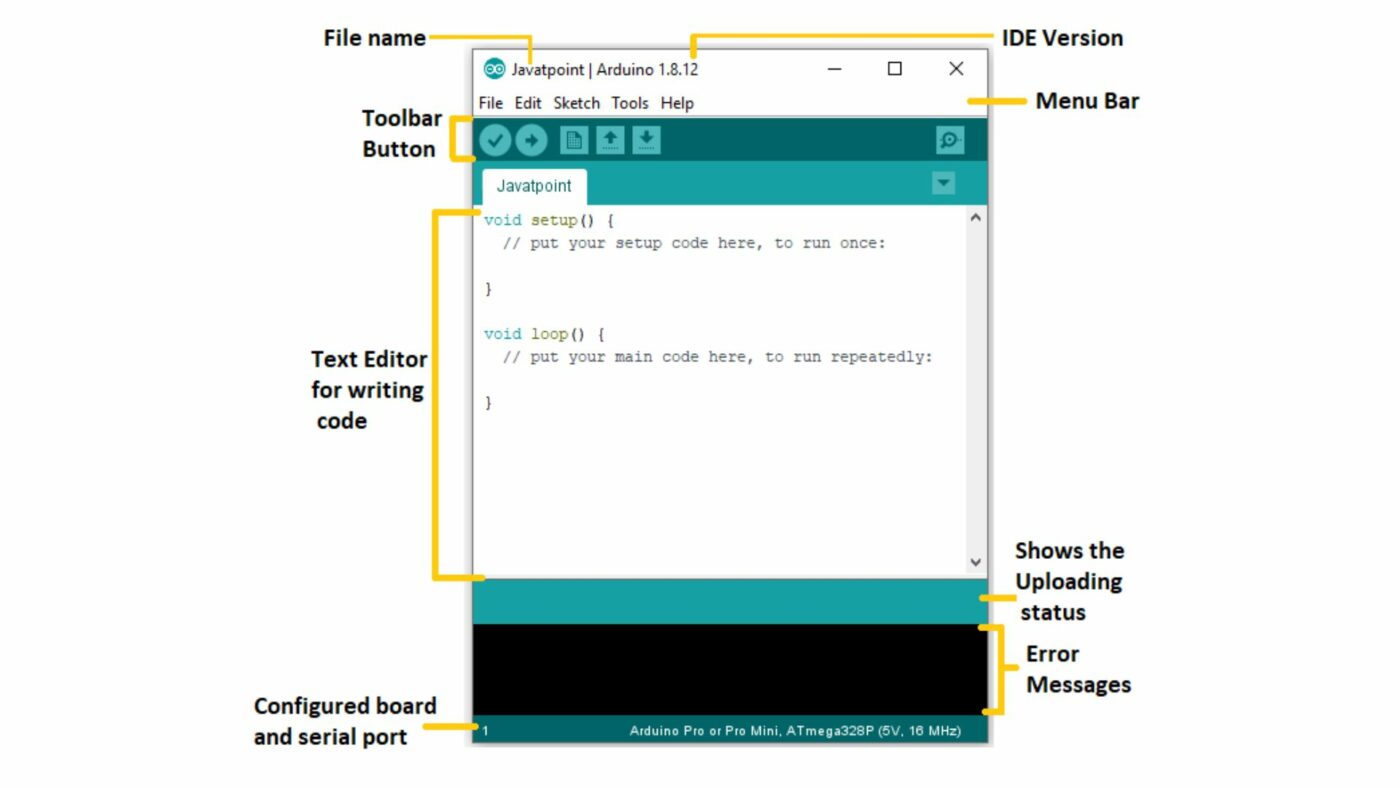The height and width of the screenshot is (788, 1400).
Task: Maximize the Arduino IDE window
Action: [895, 69]
